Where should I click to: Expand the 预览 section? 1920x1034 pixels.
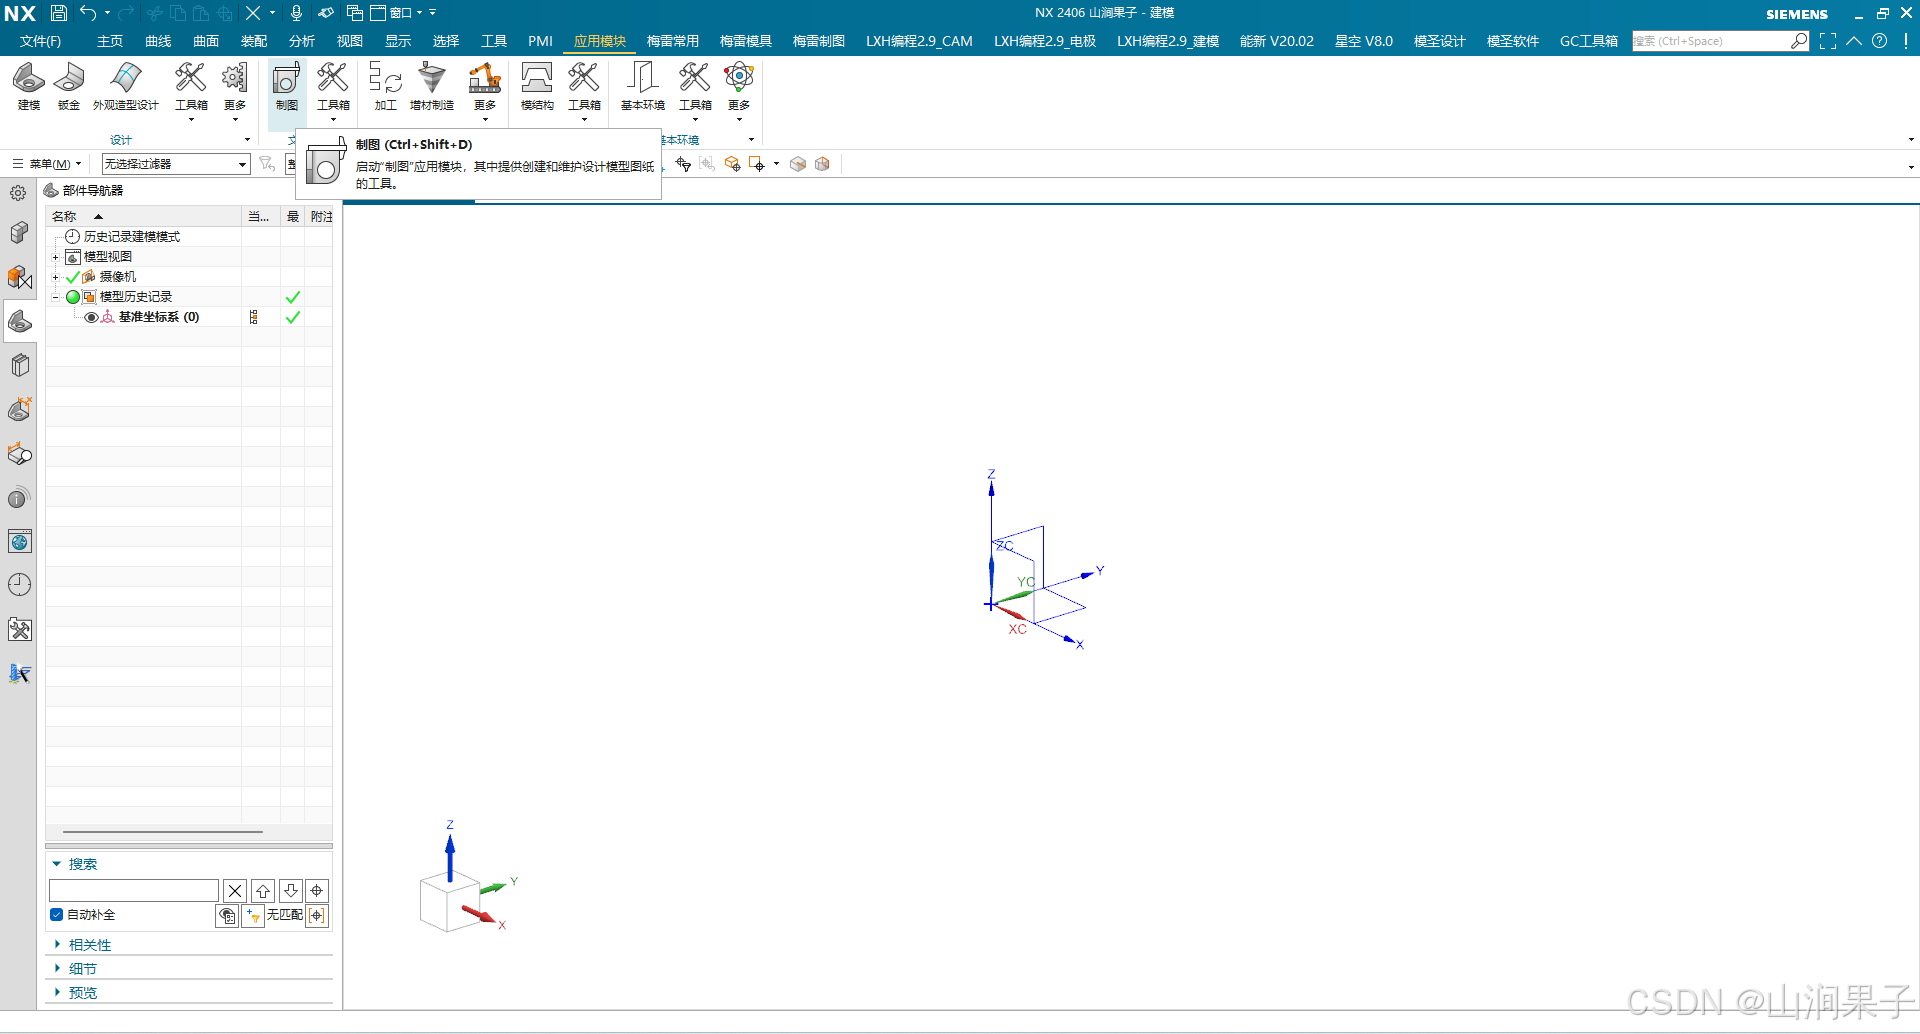click(x=57, y=993)
